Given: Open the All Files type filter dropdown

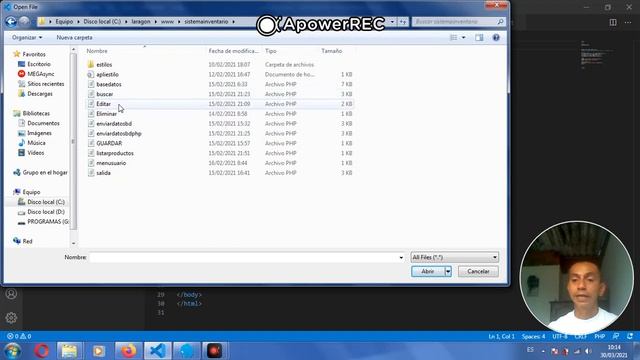Looking at the screenshot, I should [454, 258].
